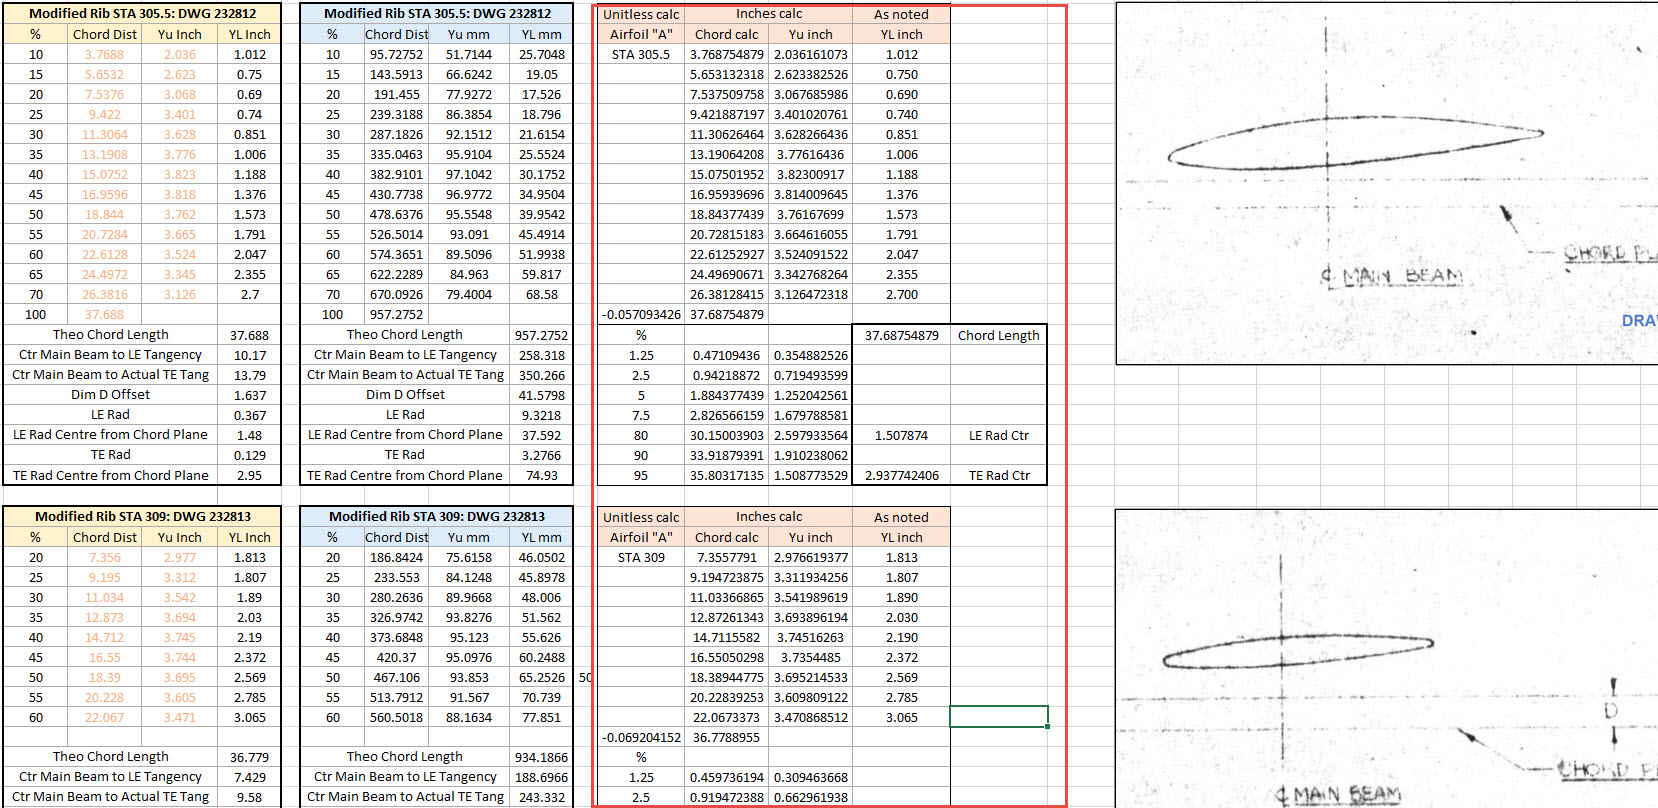The width and height of the screenshot is (1658, 808).
Task: Click the "TE Rad Ctr" label cell
Action: point(998,475)
